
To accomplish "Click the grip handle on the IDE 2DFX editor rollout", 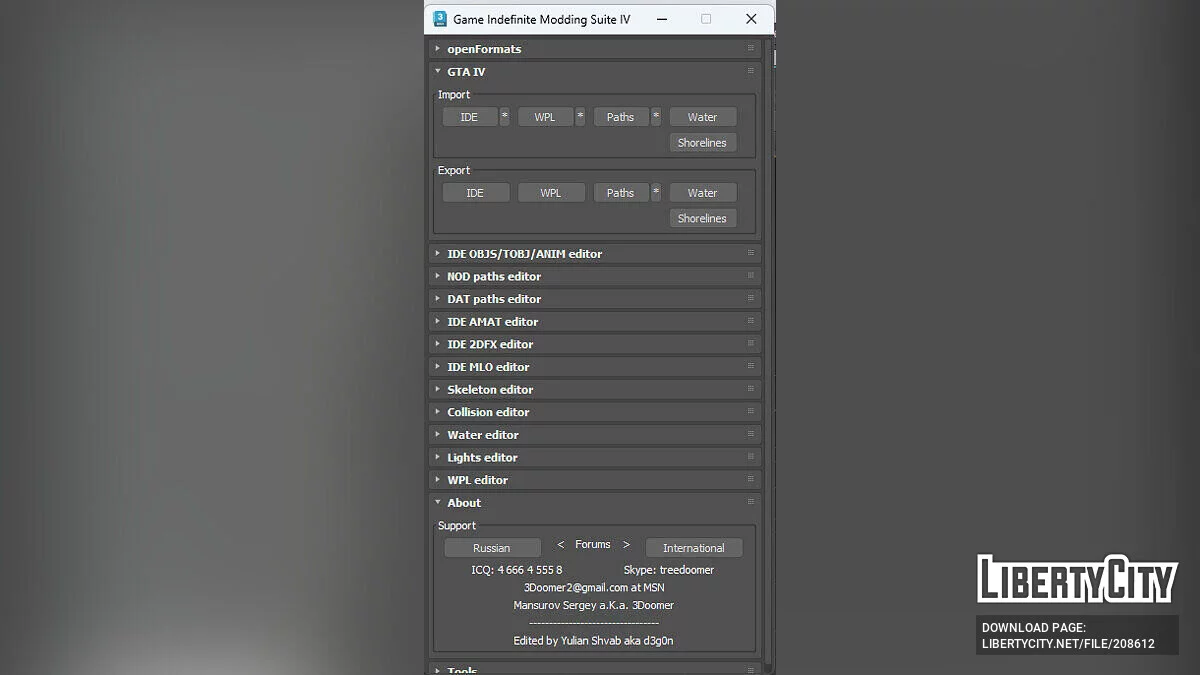I will [x=751, y=343].
